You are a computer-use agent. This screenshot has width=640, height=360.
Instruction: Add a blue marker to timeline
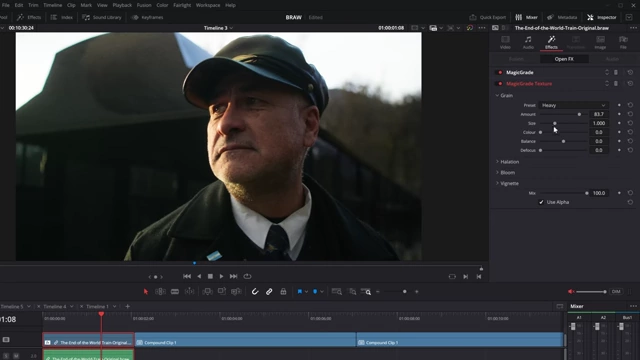(315, 292)
